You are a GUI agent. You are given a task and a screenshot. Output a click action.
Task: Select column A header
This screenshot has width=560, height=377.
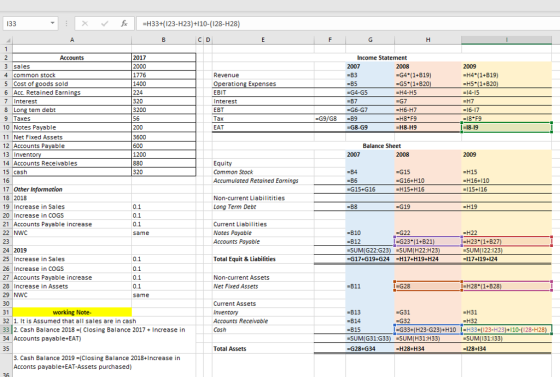pos(72,40)
